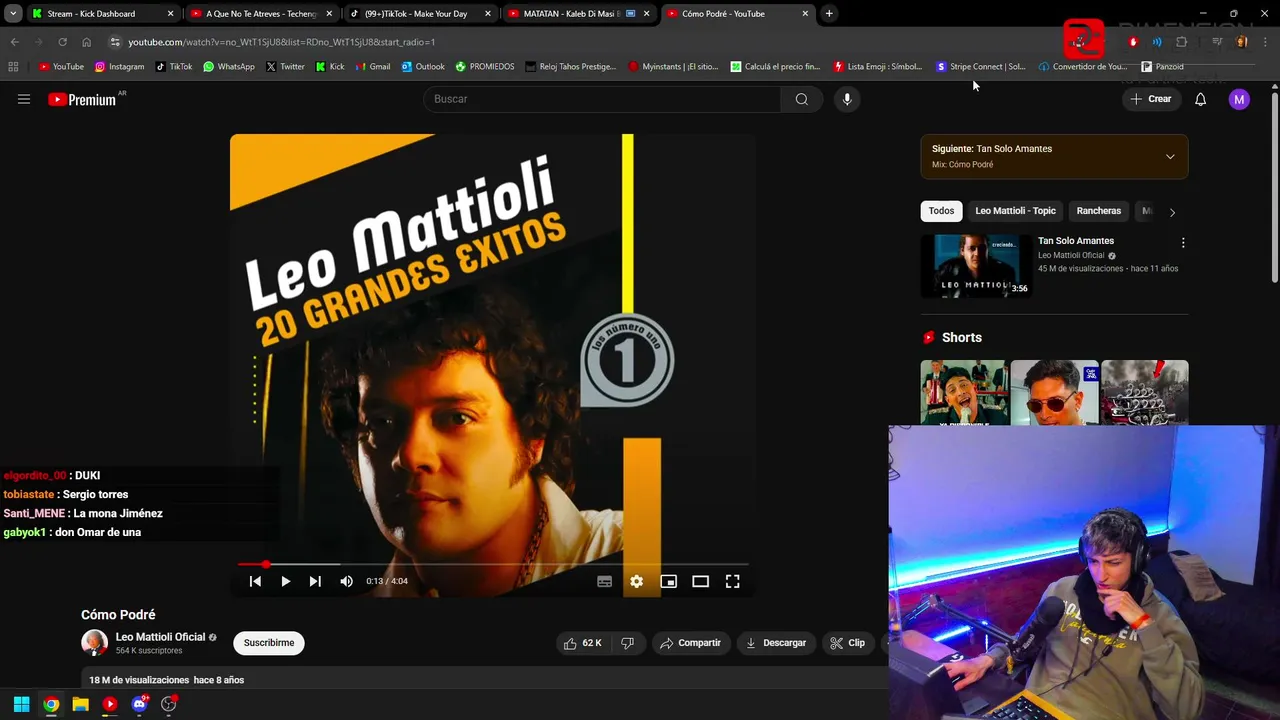Image resolution: width=1280 pixels, height=720 pixels.
Task: Open the Stripe Connect bookmark
Action: click(980, 67)
